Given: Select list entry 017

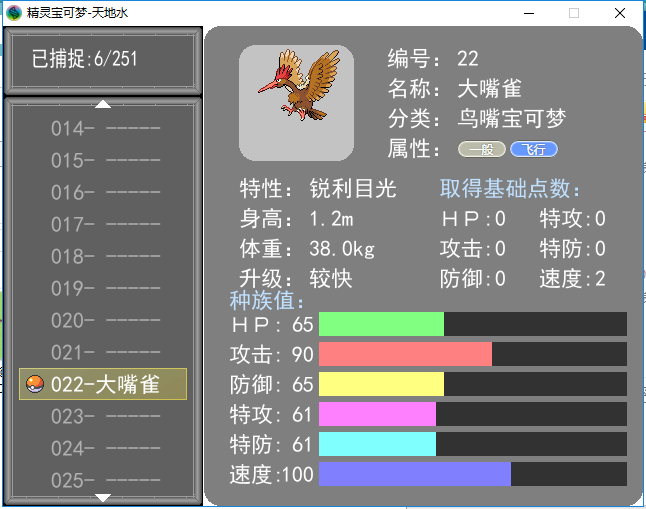Looking at the screenshot, I should pyautogui.click(x=105, y=225).
